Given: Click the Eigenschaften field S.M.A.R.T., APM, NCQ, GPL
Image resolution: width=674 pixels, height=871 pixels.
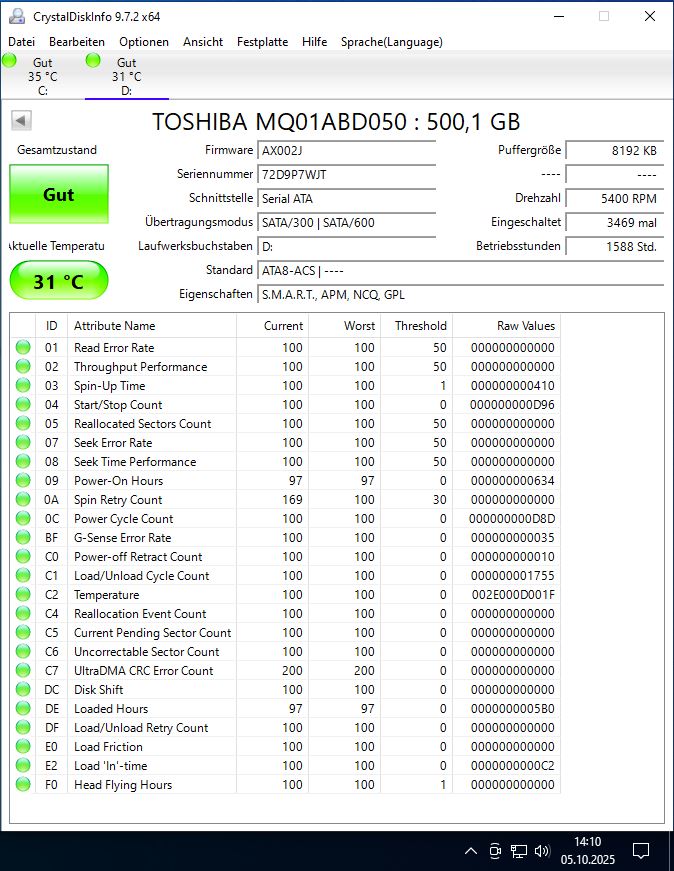Looking at the screenshot, I should pyautogui.click(x=461, y=294).
